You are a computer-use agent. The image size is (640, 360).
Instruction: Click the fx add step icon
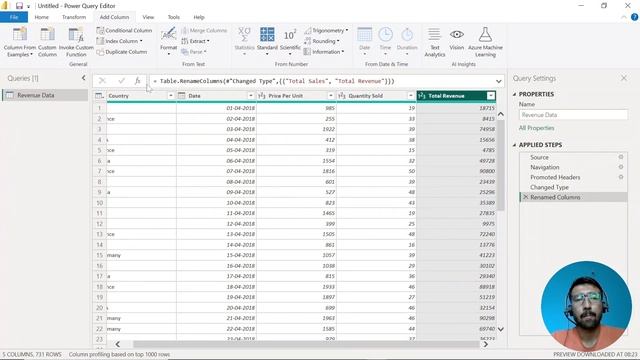click(x=138, y=81)
